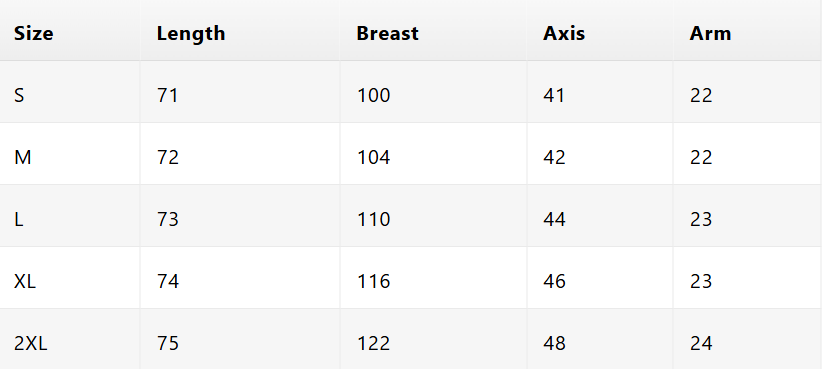Click the breast value 122
The image size is (822, 369).
[373, 343]
